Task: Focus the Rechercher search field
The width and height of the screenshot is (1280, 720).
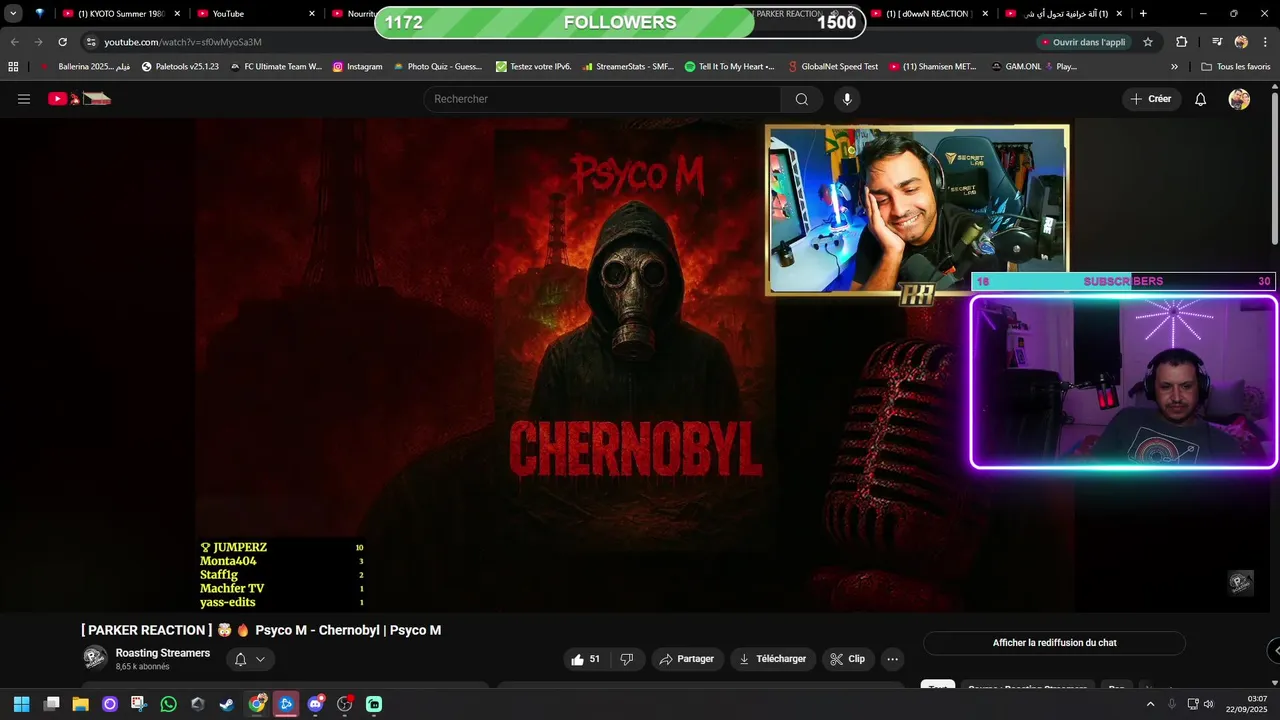Action: (603, 99)
